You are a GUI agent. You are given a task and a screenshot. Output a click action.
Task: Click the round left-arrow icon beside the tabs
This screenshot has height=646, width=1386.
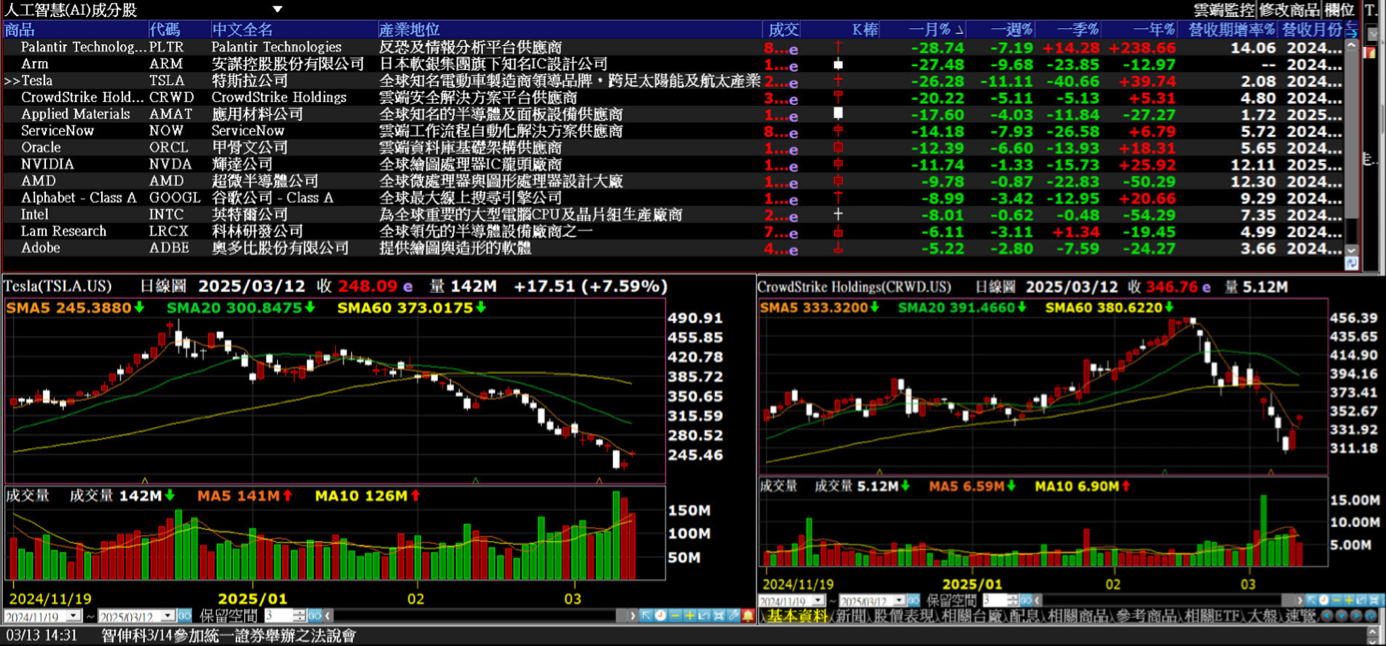coord(1327,616)
